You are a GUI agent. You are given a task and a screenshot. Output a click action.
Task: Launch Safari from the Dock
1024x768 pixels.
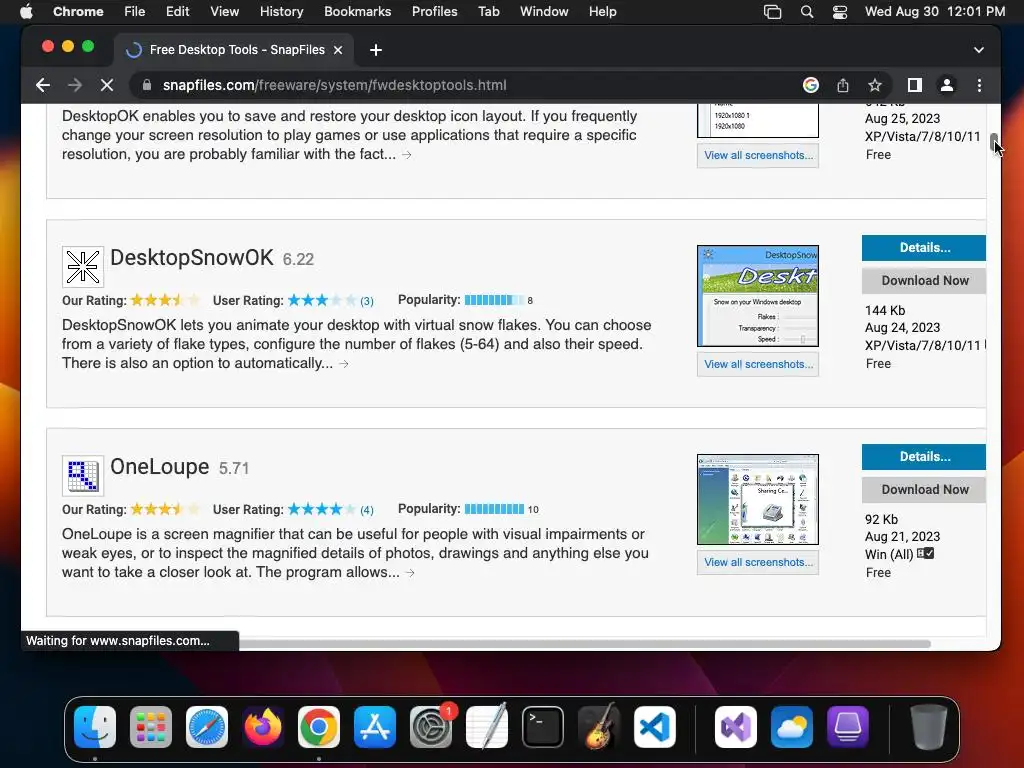click(x=207, y=727)
